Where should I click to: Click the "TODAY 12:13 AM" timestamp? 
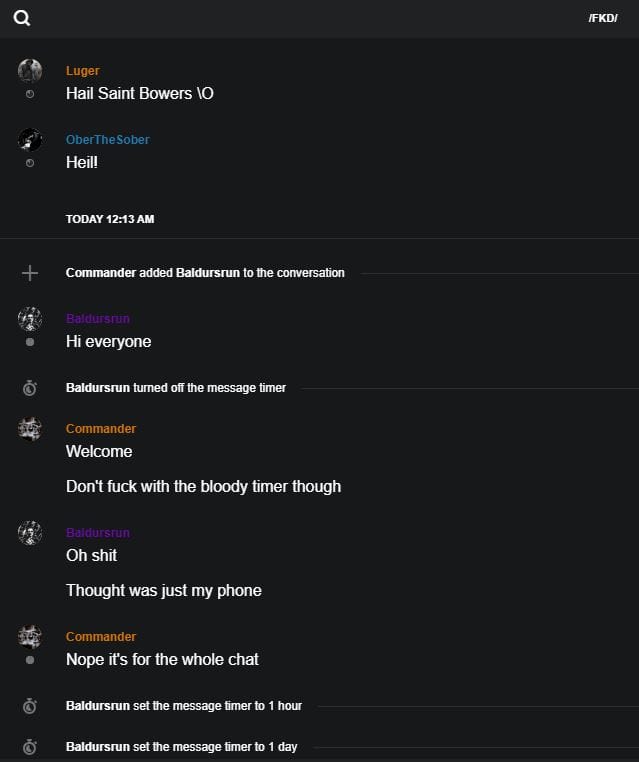110,219
